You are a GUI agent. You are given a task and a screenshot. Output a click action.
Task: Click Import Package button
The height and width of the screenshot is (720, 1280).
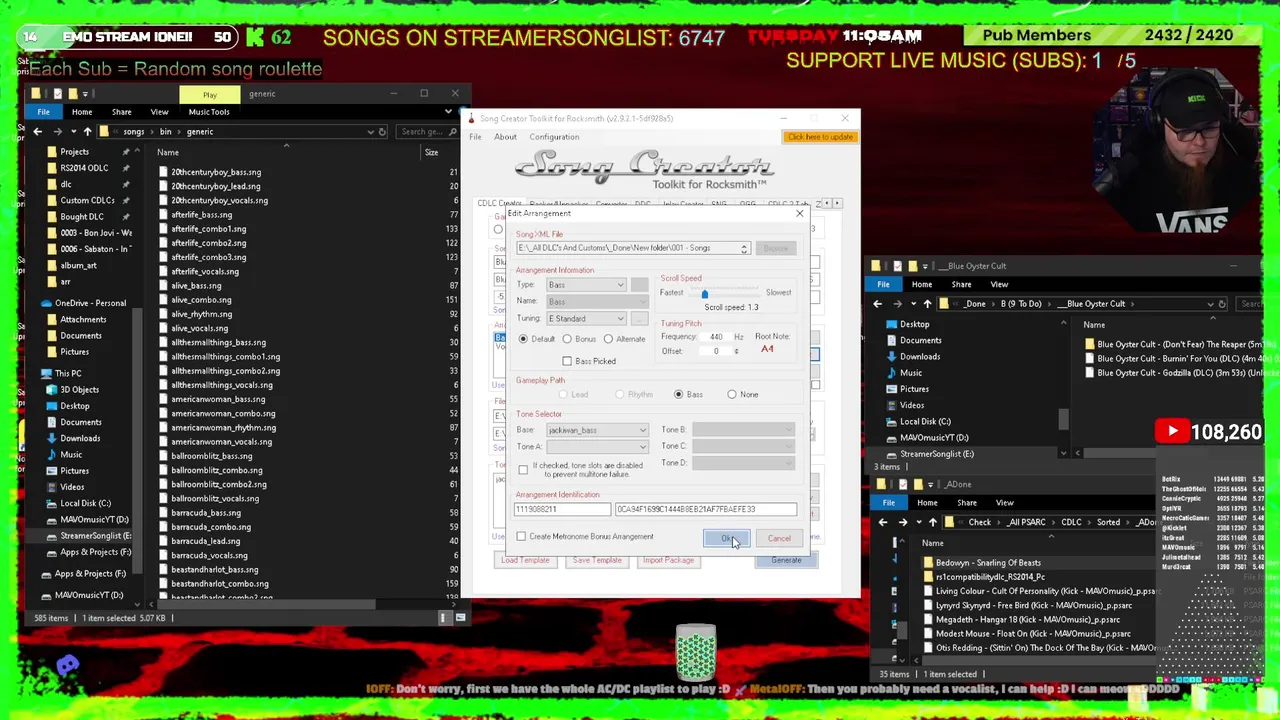tap(668, 560)
